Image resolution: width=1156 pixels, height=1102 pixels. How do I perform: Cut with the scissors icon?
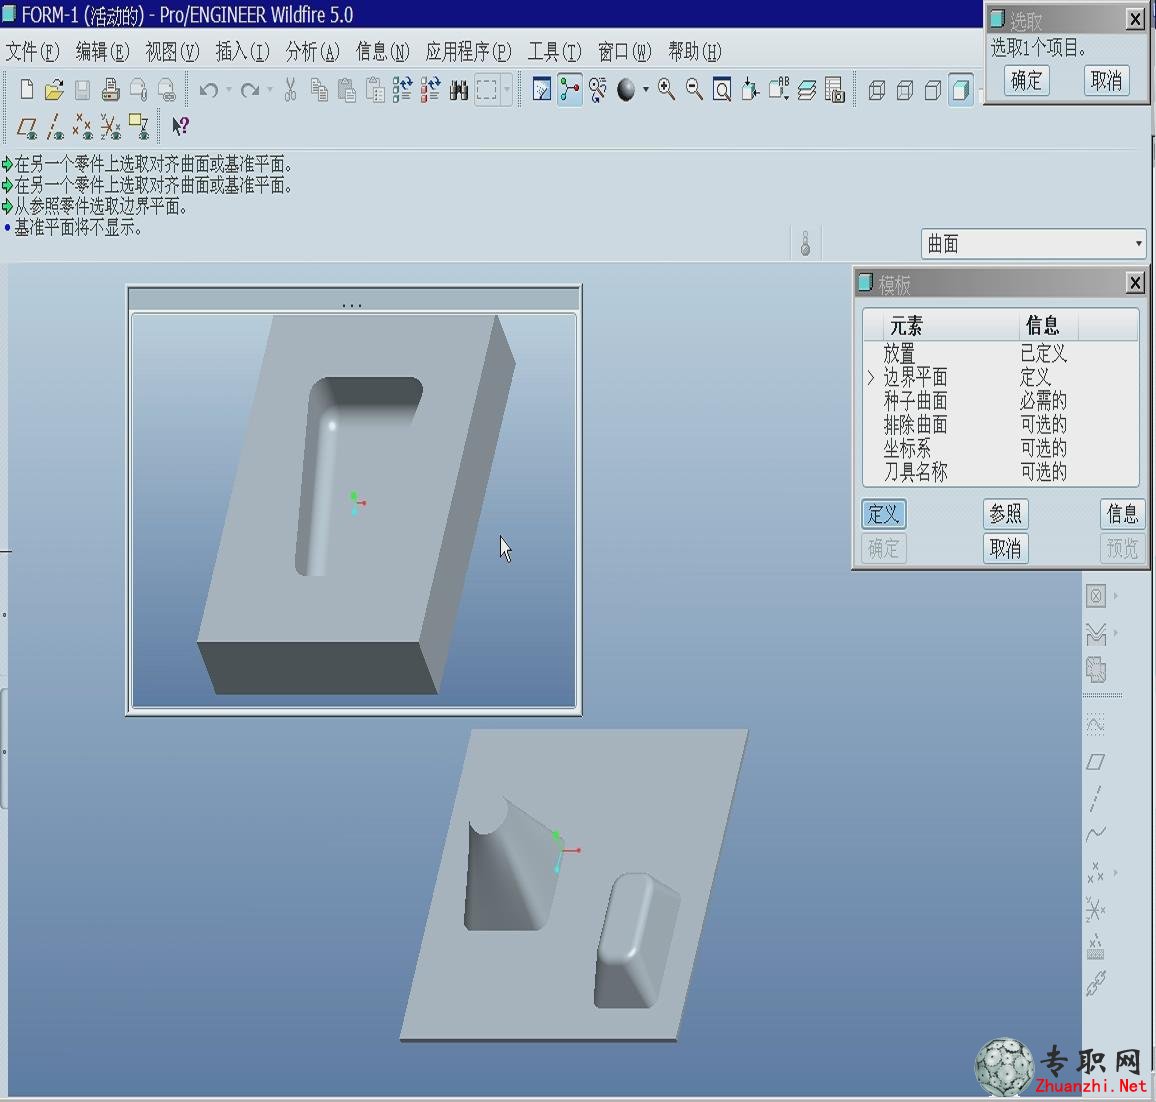[290, 90]
